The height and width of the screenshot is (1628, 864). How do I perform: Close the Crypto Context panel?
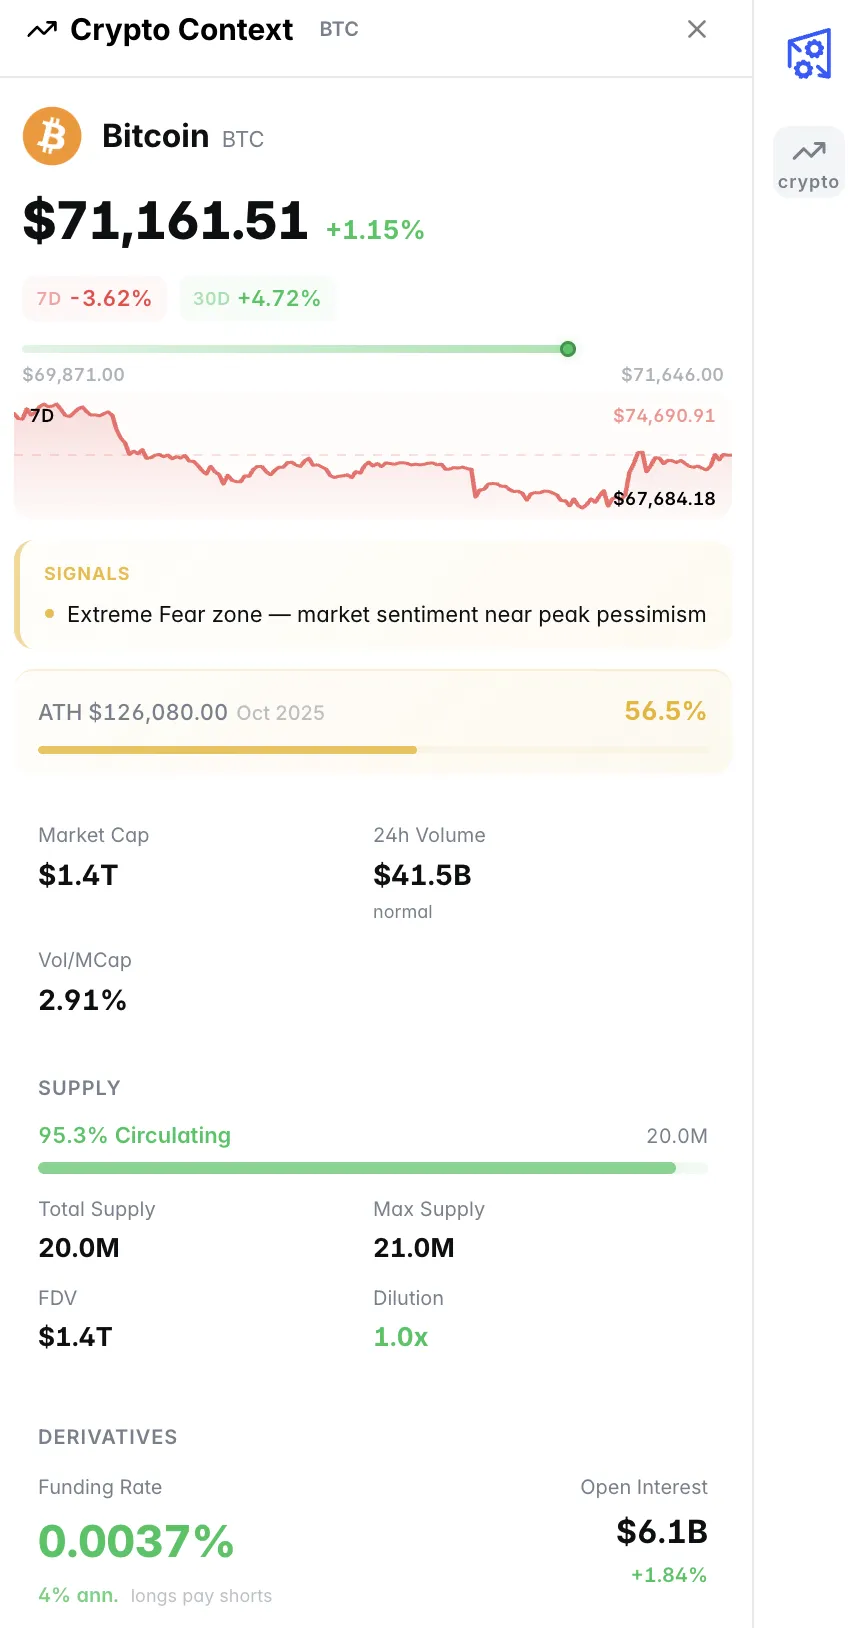click(696, 29)
